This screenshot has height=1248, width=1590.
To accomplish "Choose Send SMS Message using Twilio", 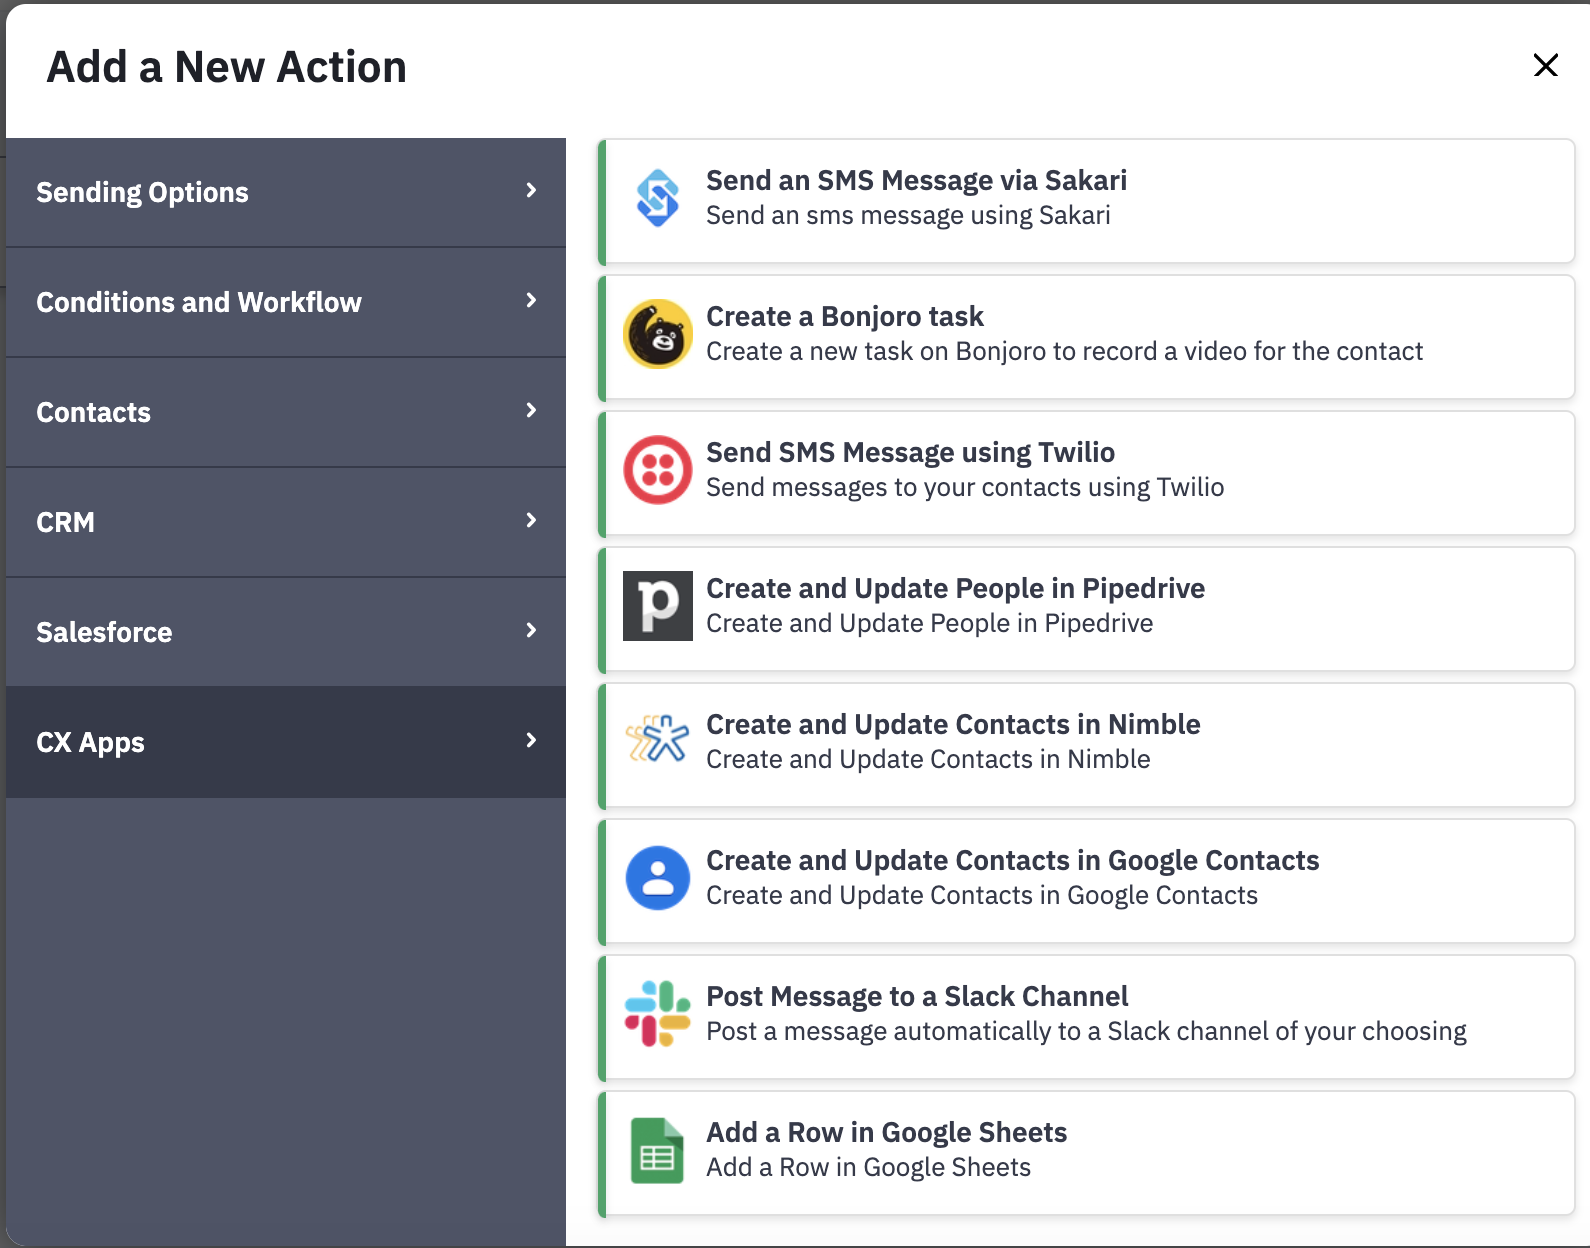I will 910,453.
